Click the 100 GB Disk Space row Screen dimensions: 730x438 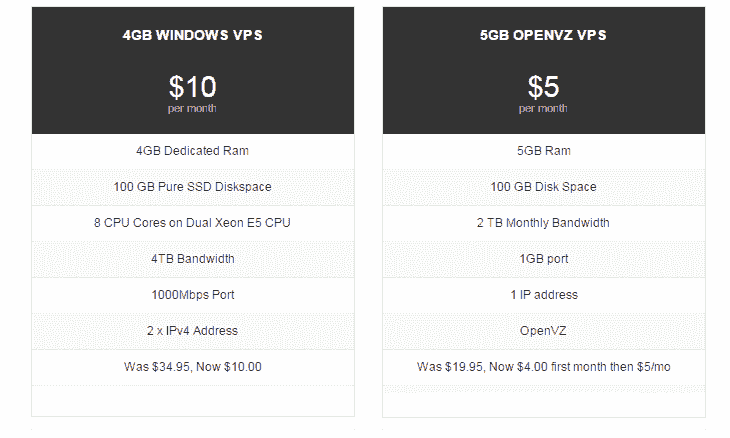click(544, 187)
